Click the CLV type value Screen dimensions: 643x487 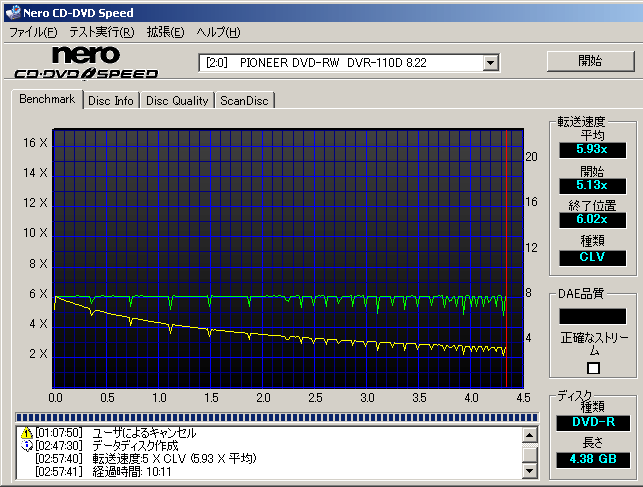tap(592, 258)
